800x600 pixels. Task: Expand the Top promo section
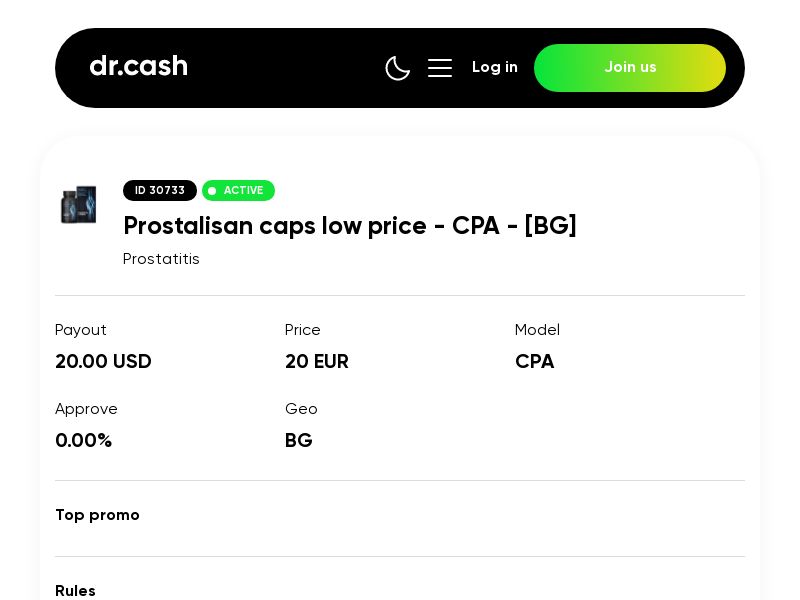97,515
